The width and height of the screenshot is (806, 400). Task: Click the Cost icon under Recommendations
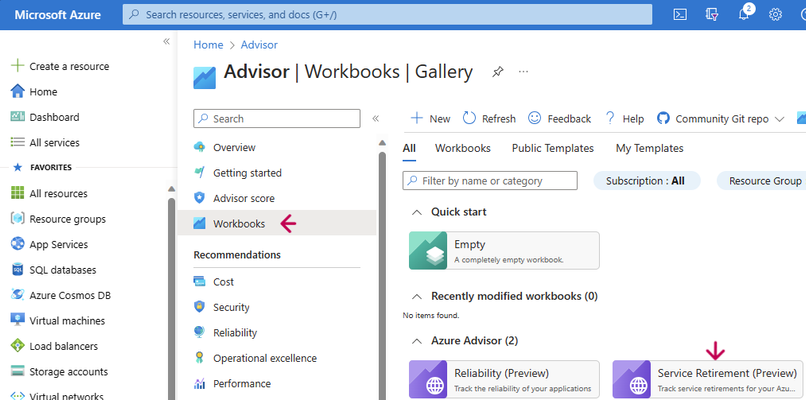click(x=199, y=281)
